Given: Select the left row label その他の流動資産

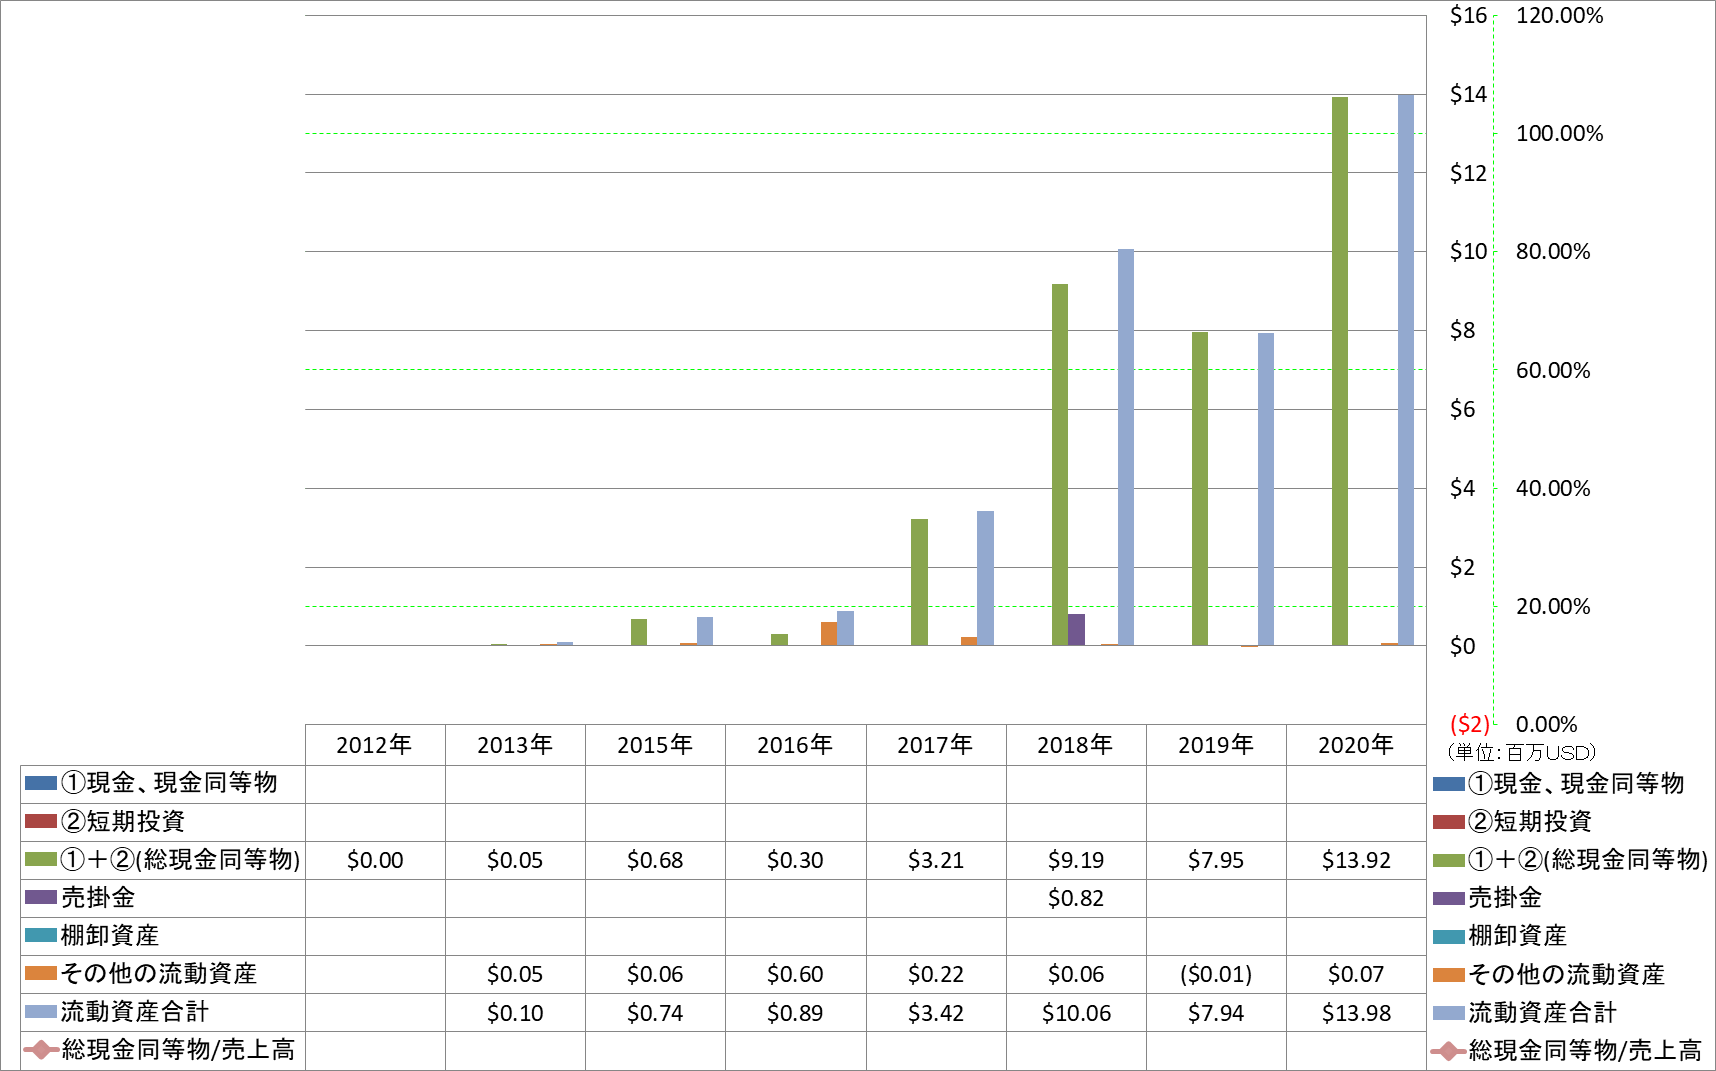Looking at the screenshot, I should tap(159, 973).
